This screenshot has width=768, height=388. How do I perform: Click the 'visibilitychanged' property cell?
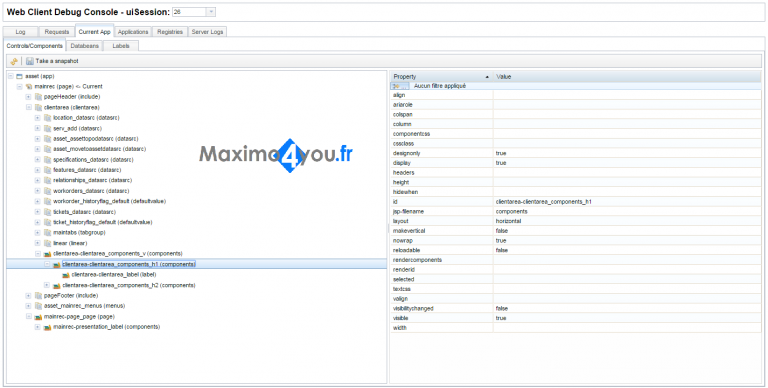tap(442, 309)
